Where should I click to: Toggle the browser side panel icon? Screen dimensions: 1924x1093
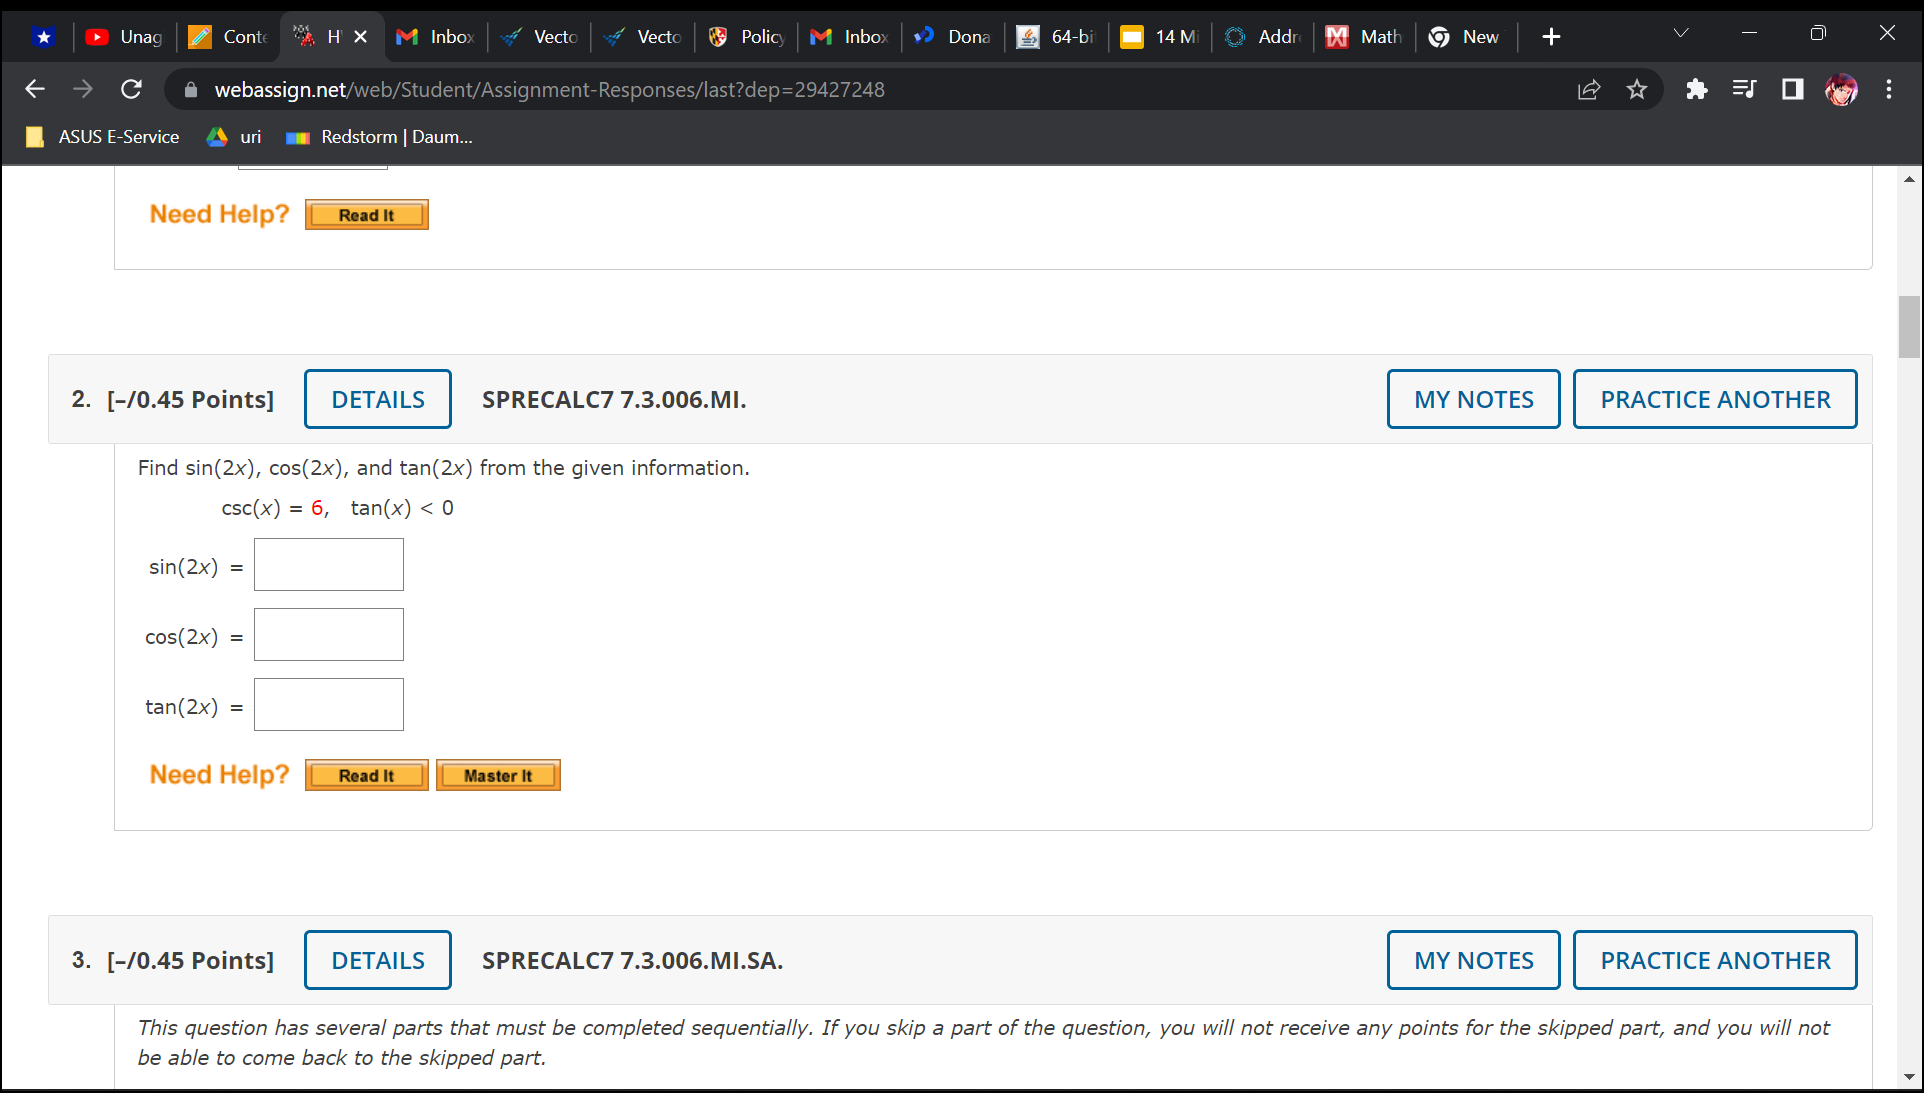1792,90
